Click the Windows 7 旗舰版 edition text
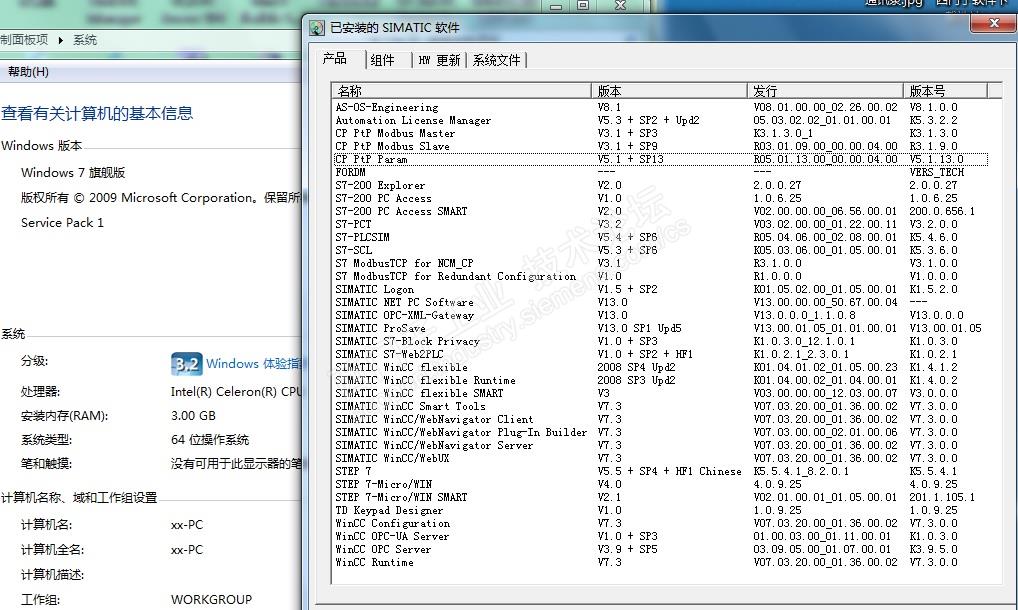 tap(73, 173)
